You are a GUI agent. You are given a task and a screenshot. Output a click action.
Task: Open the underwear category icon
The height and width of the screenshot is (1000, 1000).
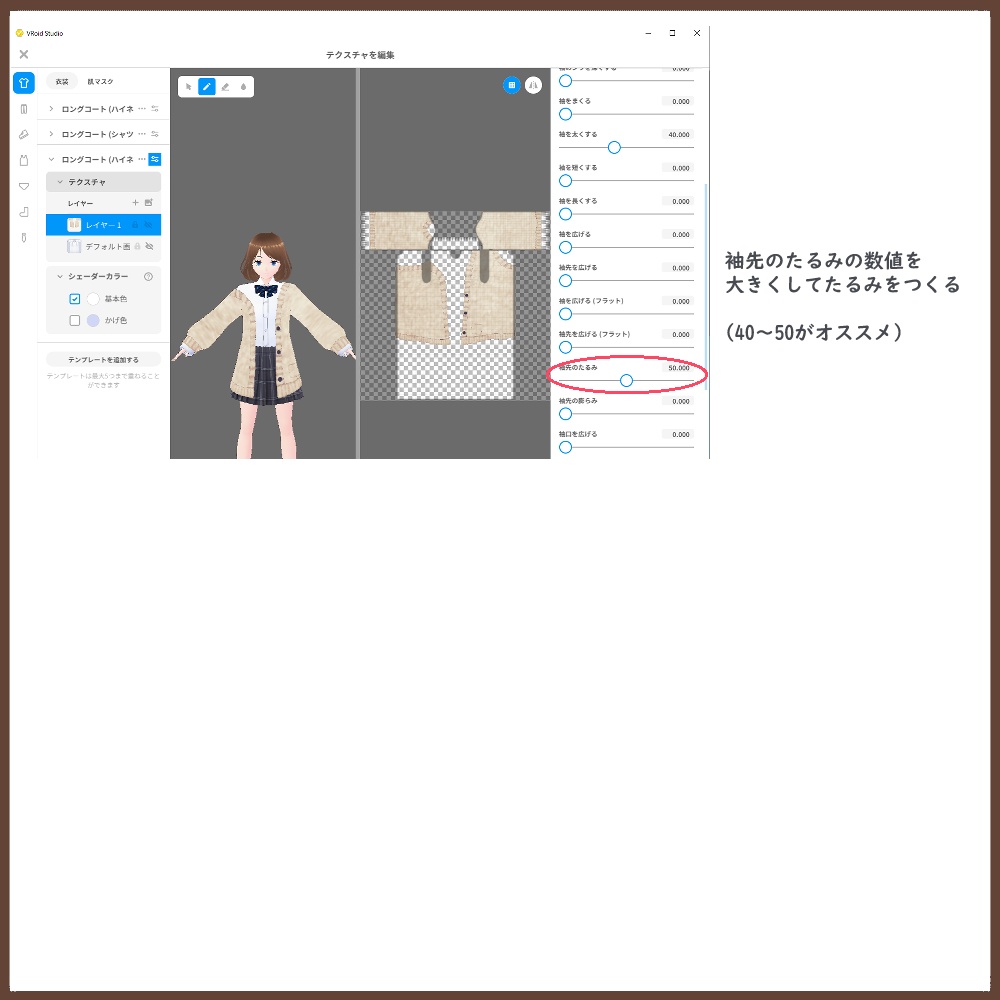[24, 186]
